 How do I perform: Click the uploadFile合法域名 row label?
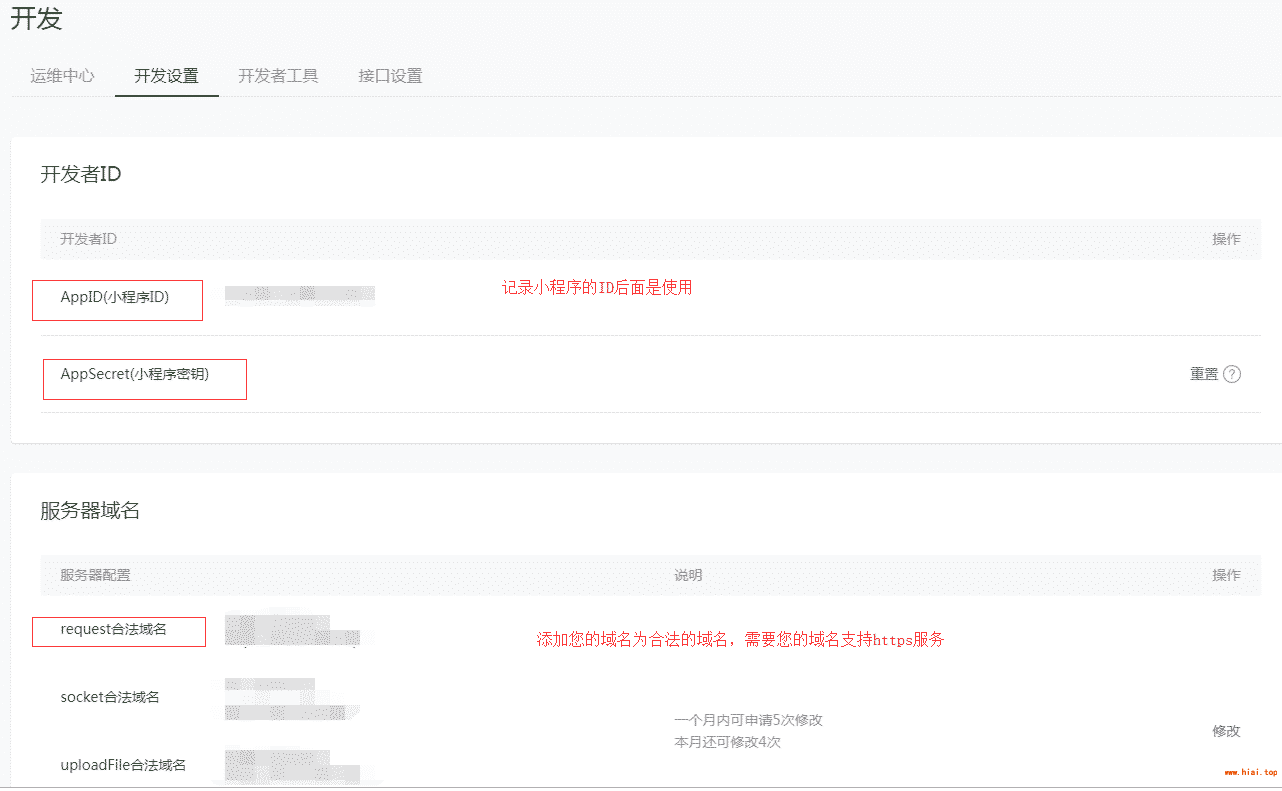coord(123,765)
